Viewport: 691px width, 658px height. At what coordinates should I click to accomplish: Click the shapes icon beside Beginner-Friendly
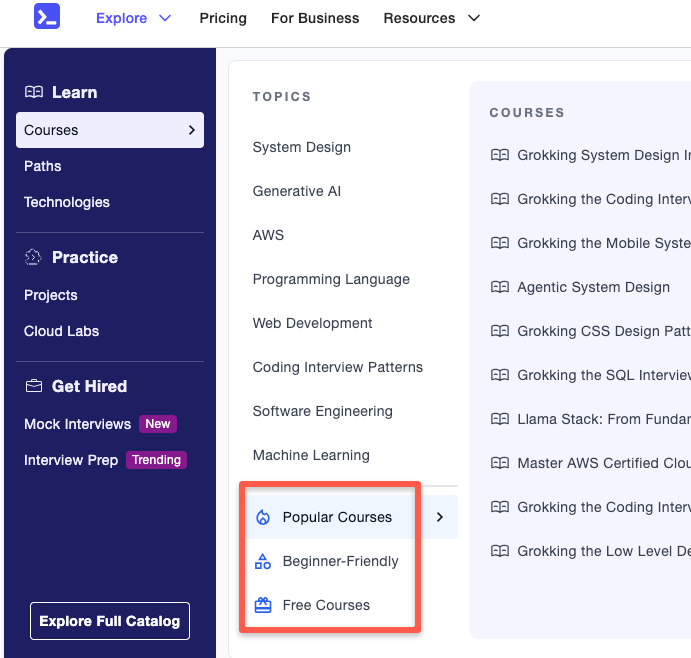(x=263, y=561)
